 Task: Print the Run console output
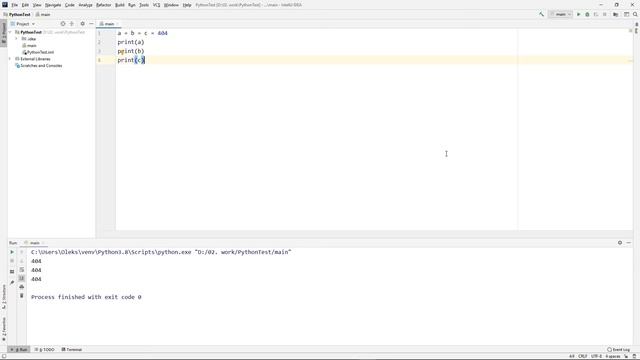click(x=22, y=287)
